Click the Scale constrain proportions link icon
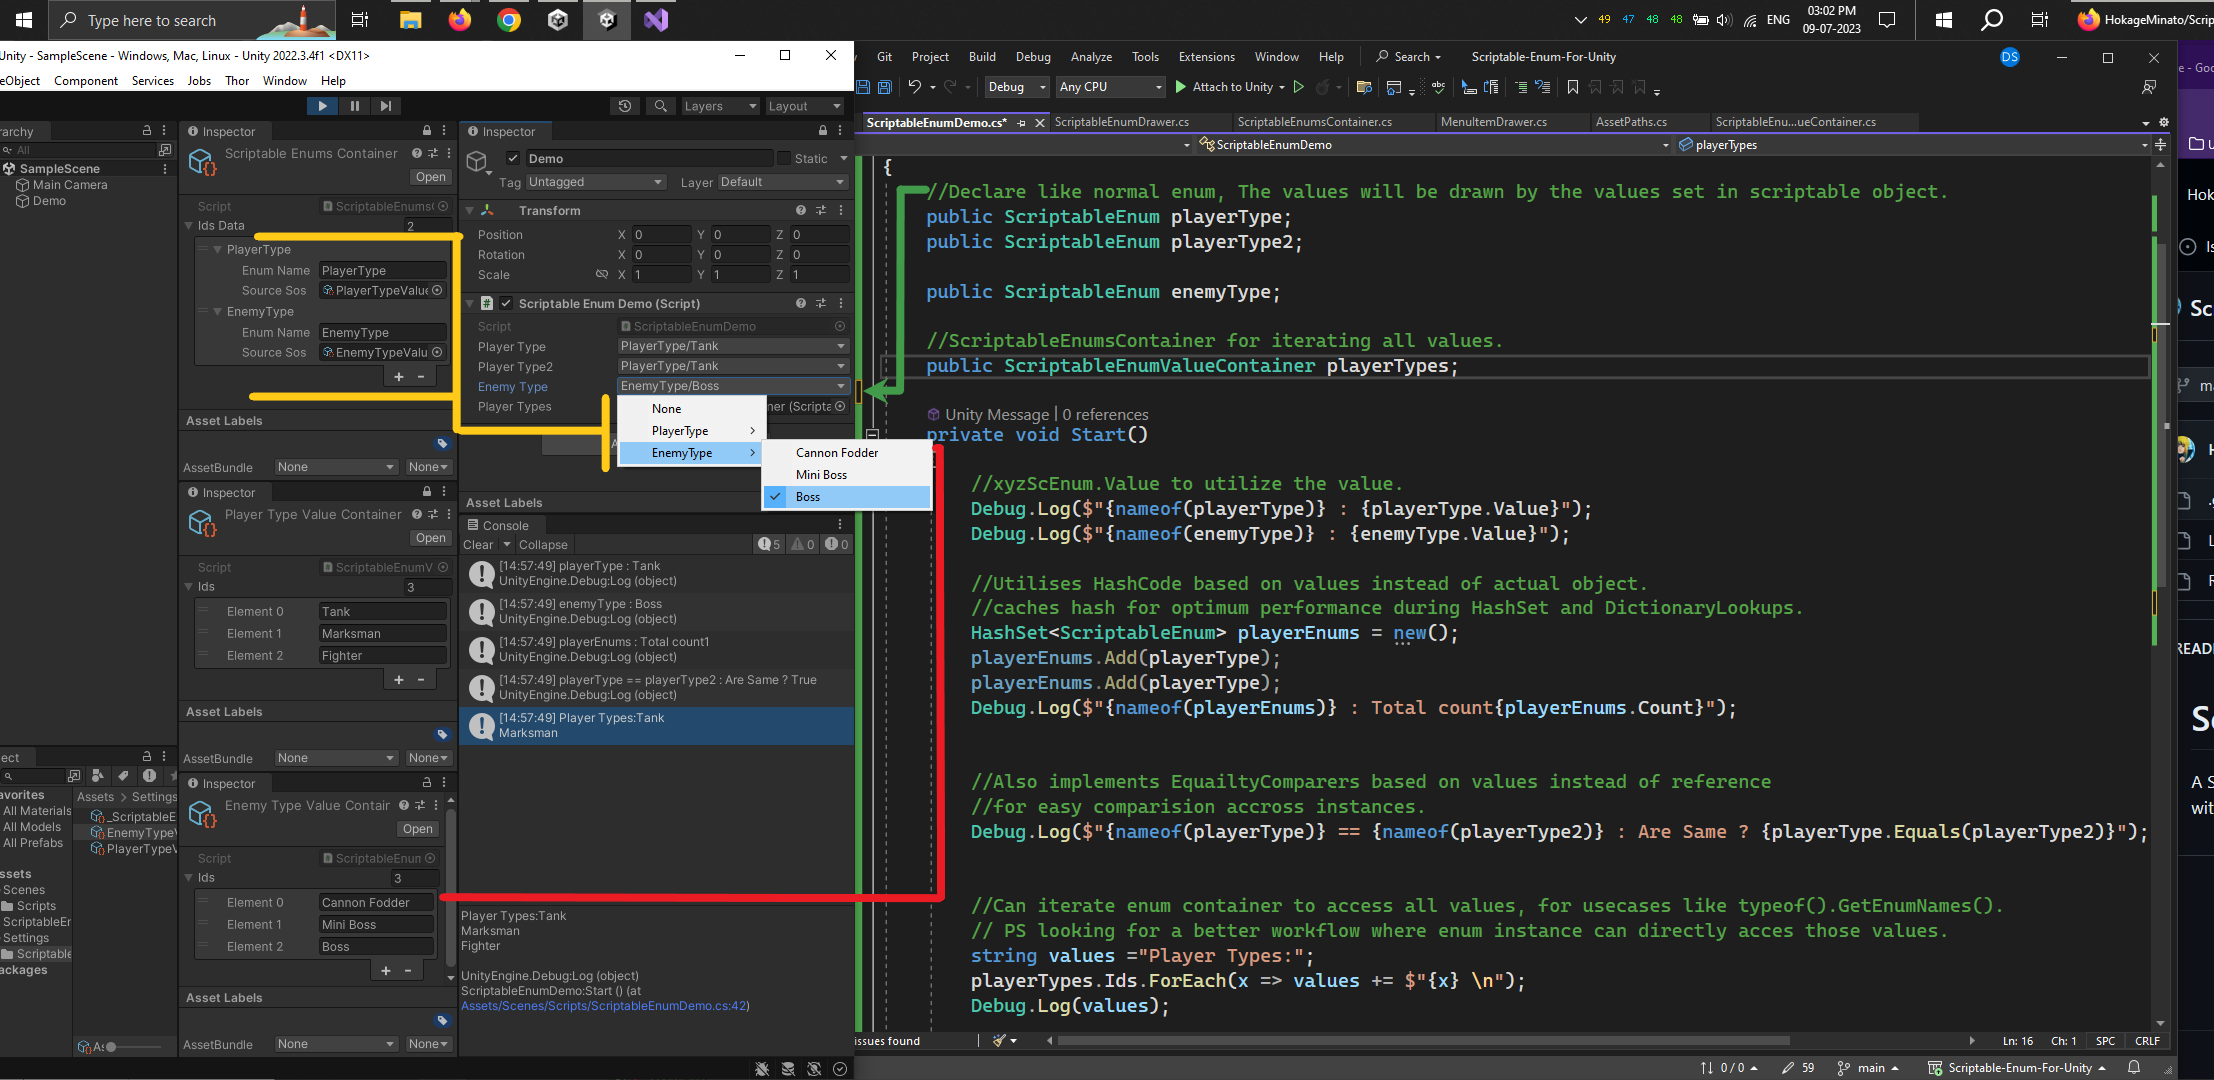Viewport: 2214px width, 1080px height. click(602, 274)
